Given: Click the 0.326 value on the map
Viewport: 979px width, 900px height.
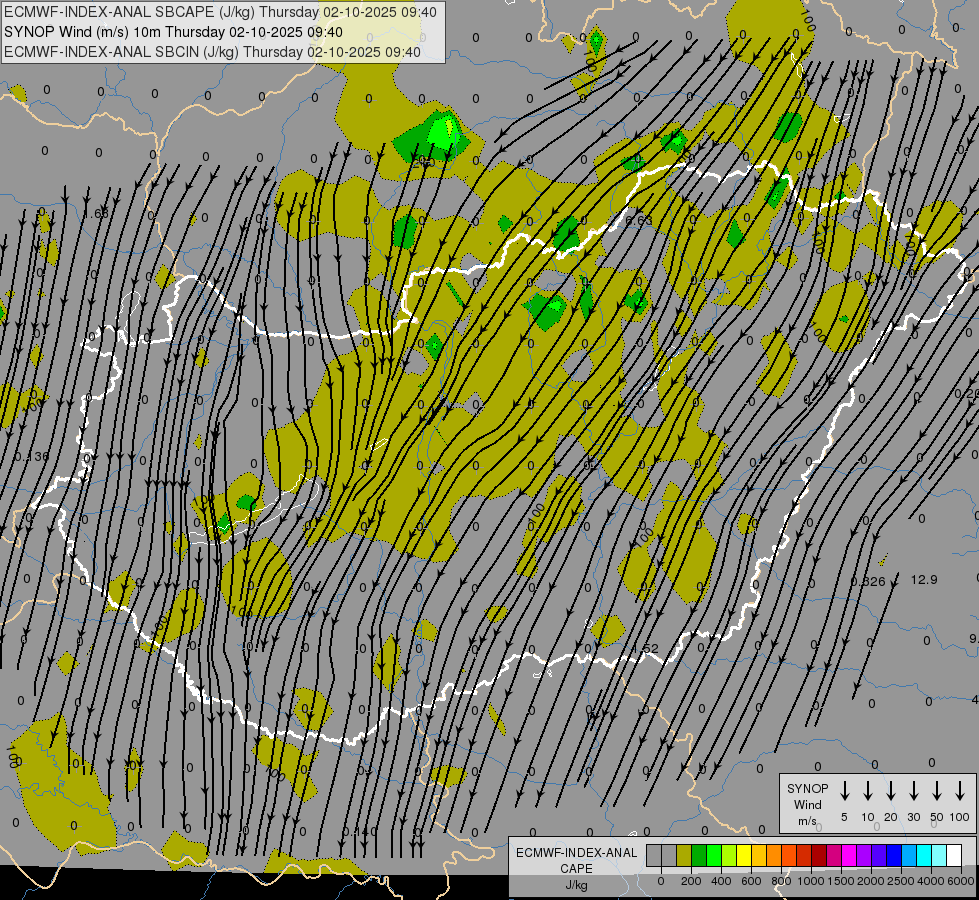Looking at the screenshot, I should [867, 581].
